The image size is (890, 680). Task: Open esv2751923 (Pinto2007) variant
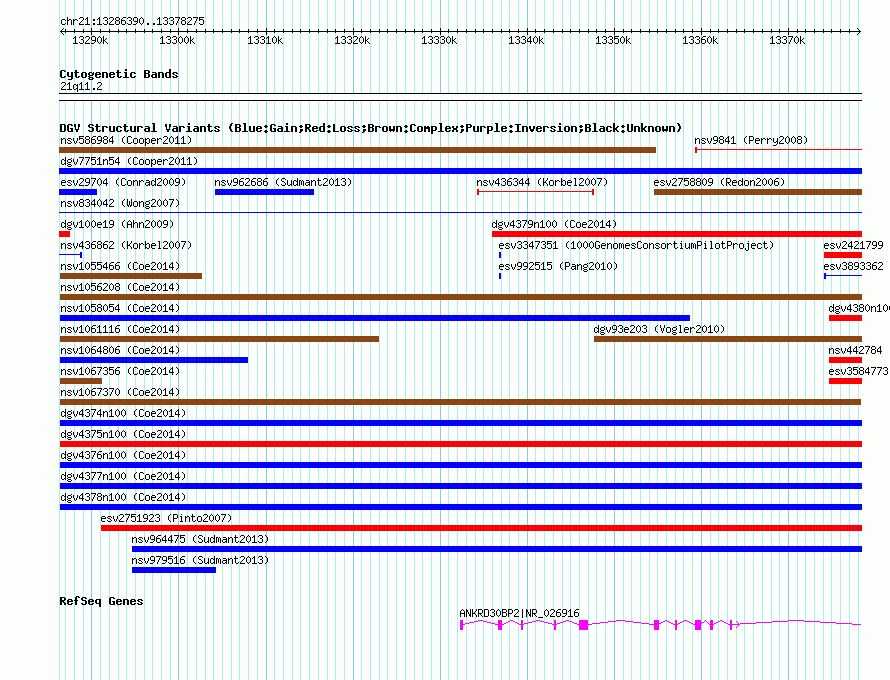tap(166, 518)
